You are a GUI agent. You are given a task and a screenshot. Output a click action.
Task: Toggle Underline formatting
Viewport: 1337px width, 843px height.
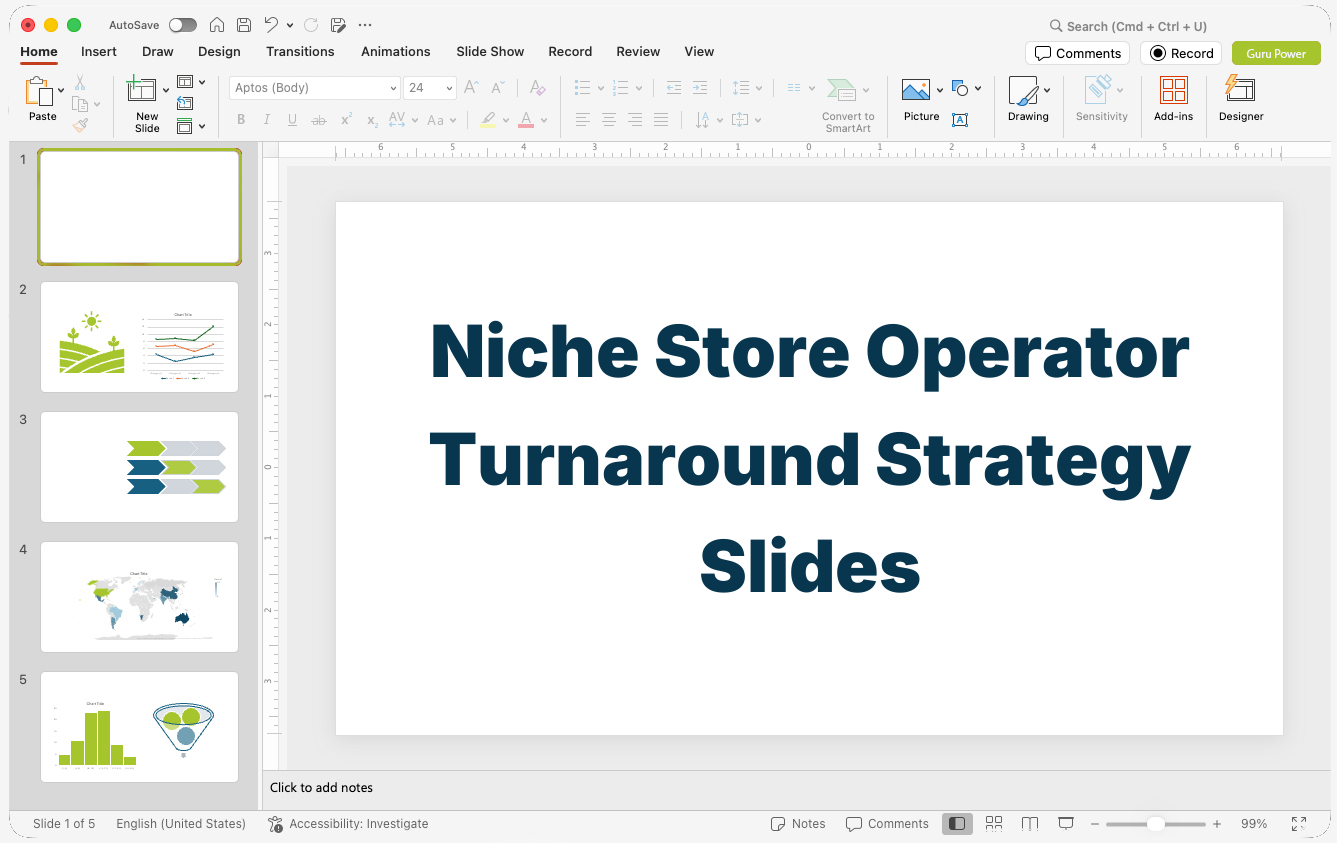292,120
